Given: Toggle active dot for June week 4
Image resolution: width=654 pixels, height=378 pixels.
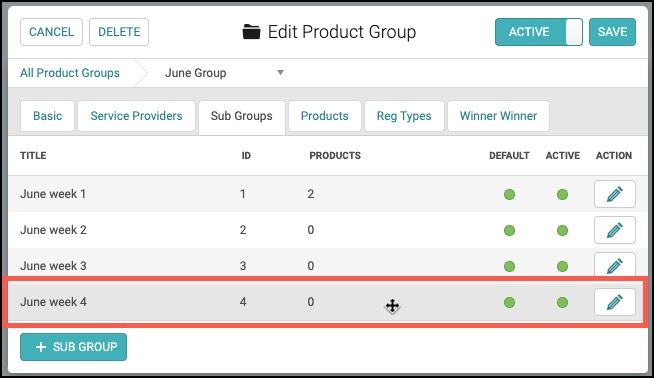Looking at the screenshot, I should click(562, 302).
